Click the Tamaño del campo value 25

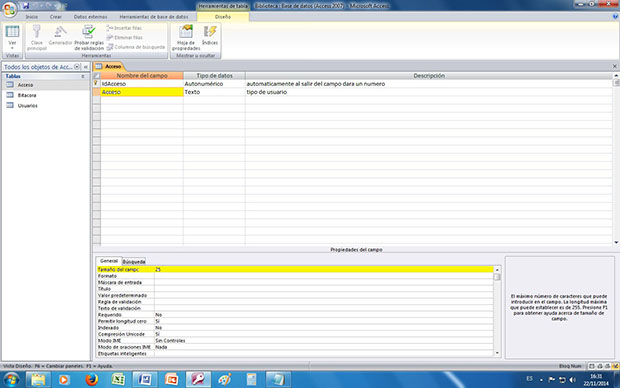click(x=324, y=269)
